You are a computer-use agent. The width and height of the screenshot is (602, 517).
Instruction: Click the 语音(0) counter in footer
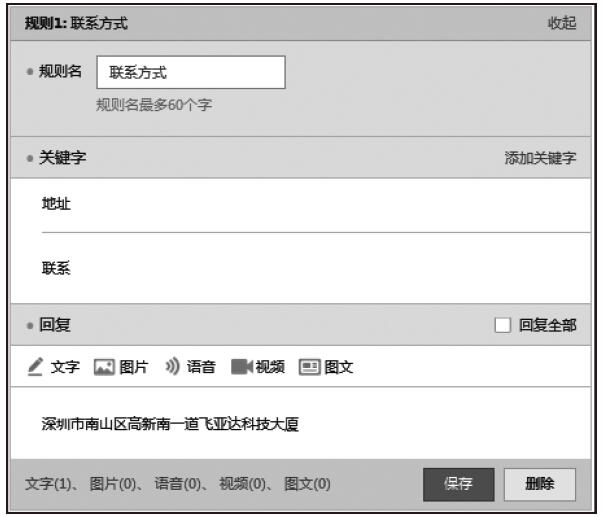point(181,484)
